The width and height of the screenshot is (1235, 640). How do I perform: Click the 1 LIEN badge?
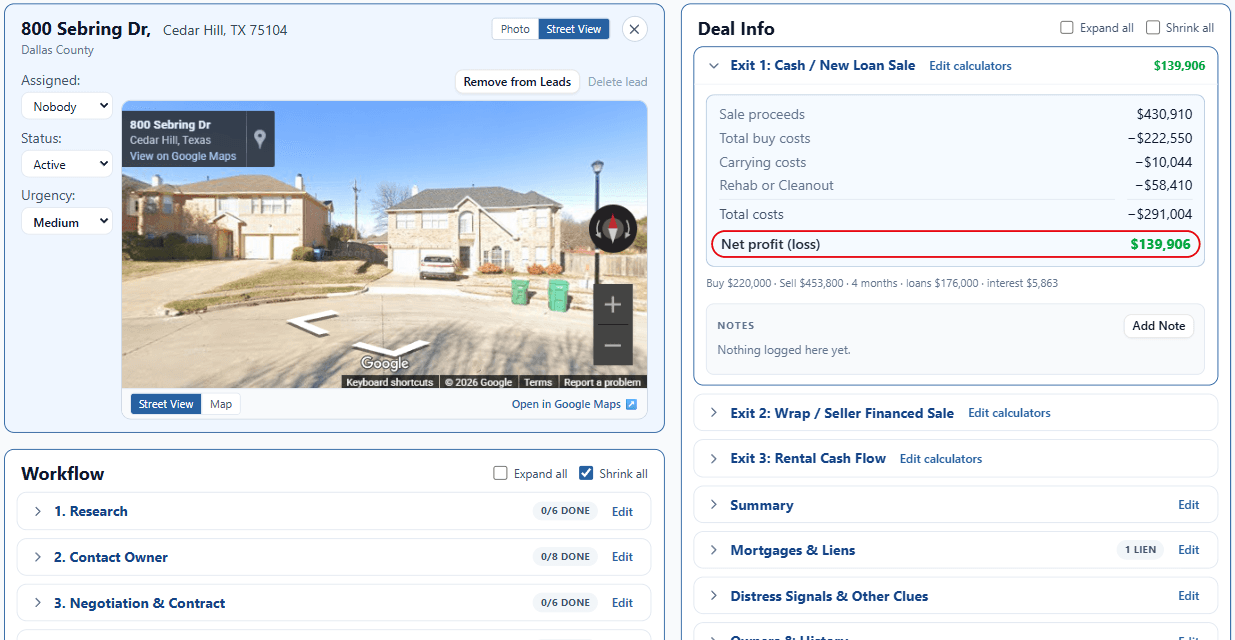click(1140, 550)
